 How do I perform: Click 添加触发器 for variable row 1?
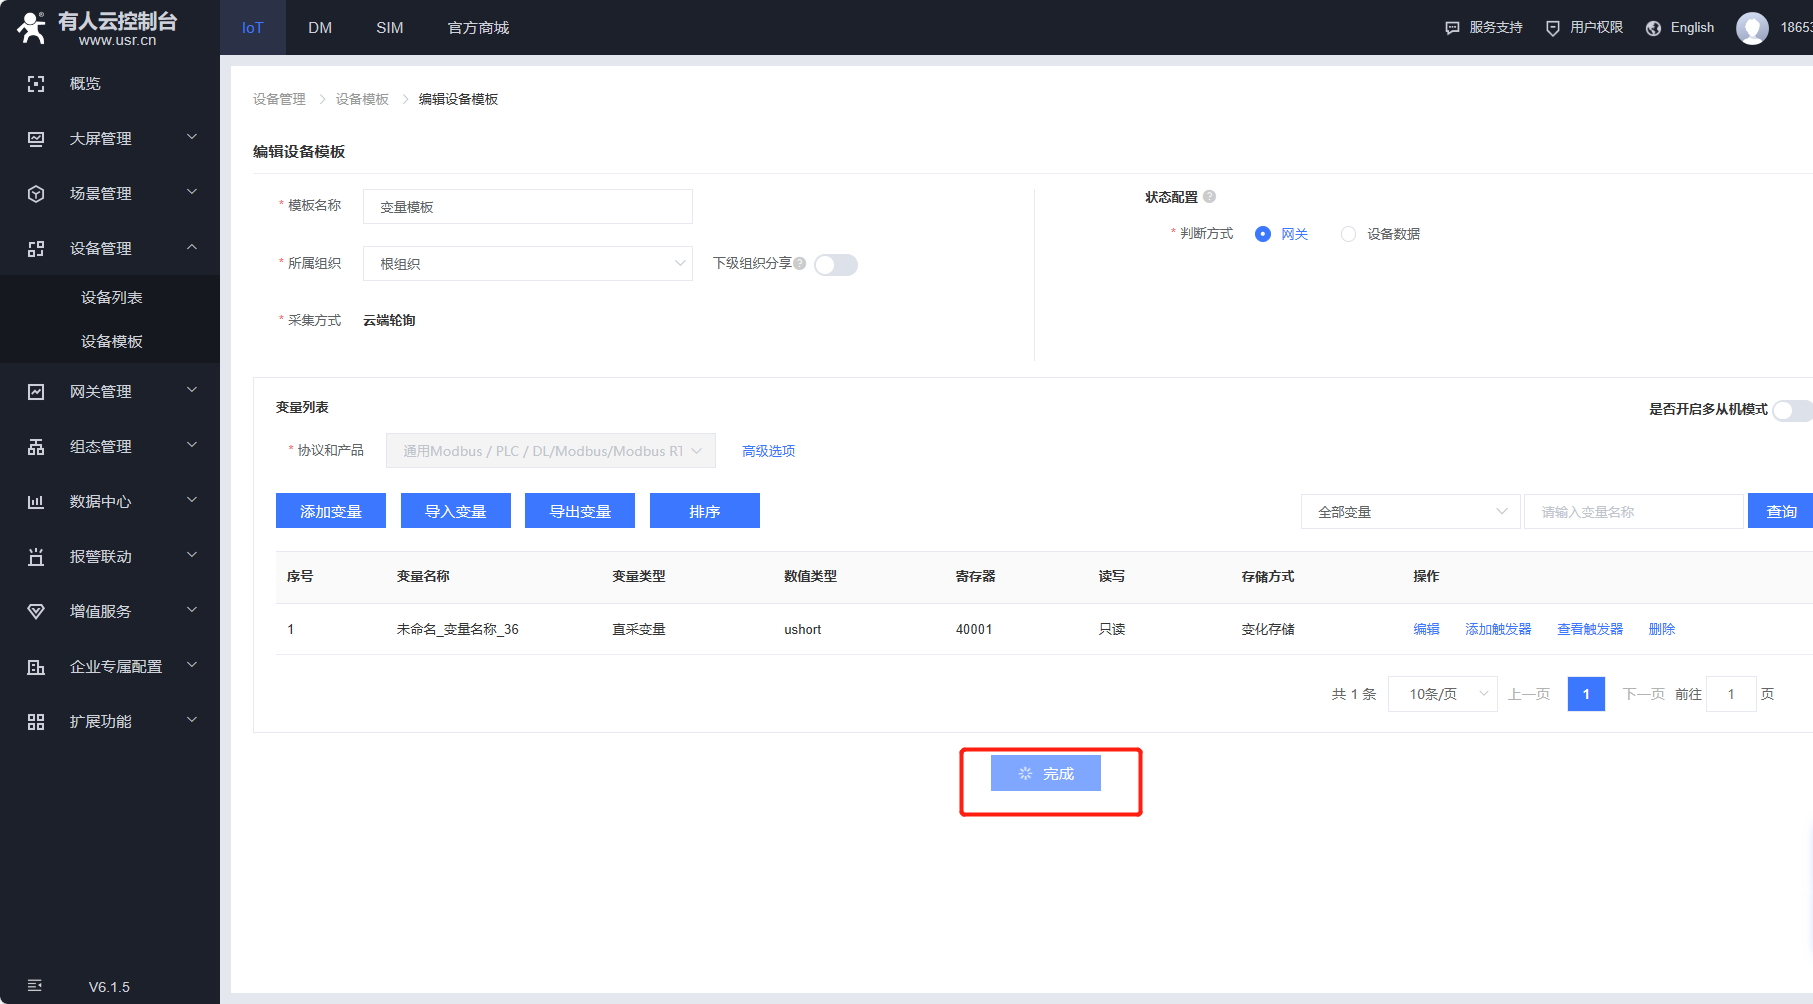(1498, 629)
